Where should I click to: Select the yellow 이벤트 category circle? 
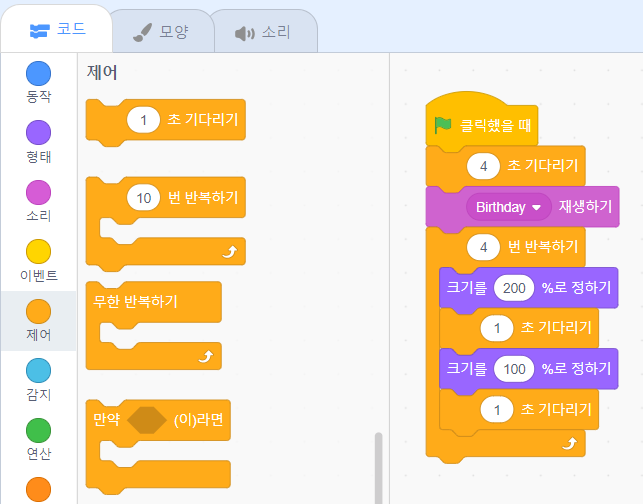pyautogui.click(x=39, y=251)
